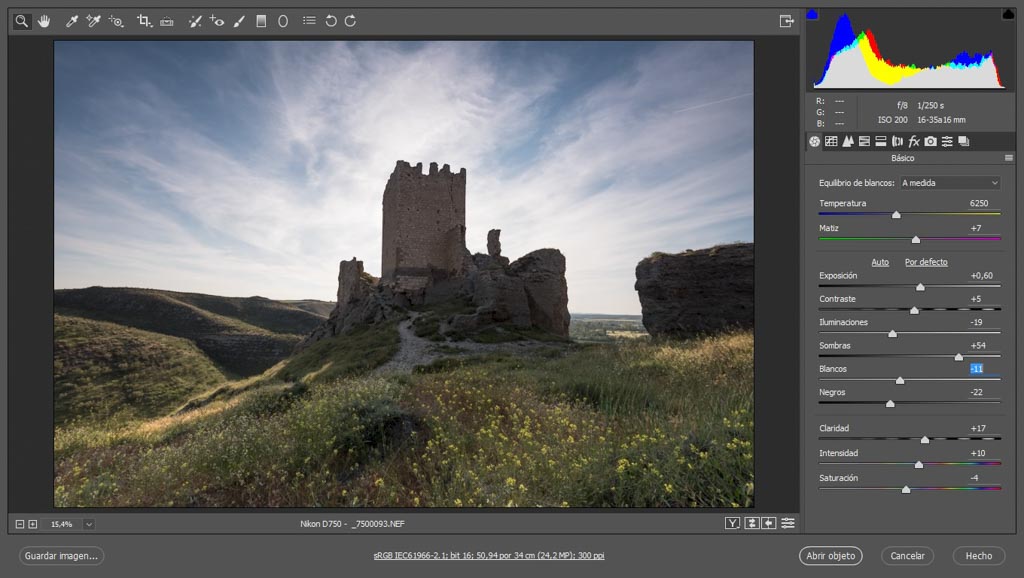Toggle before/after view with Y button
The height and width of the screenshot is (578, 1024).
733,523
